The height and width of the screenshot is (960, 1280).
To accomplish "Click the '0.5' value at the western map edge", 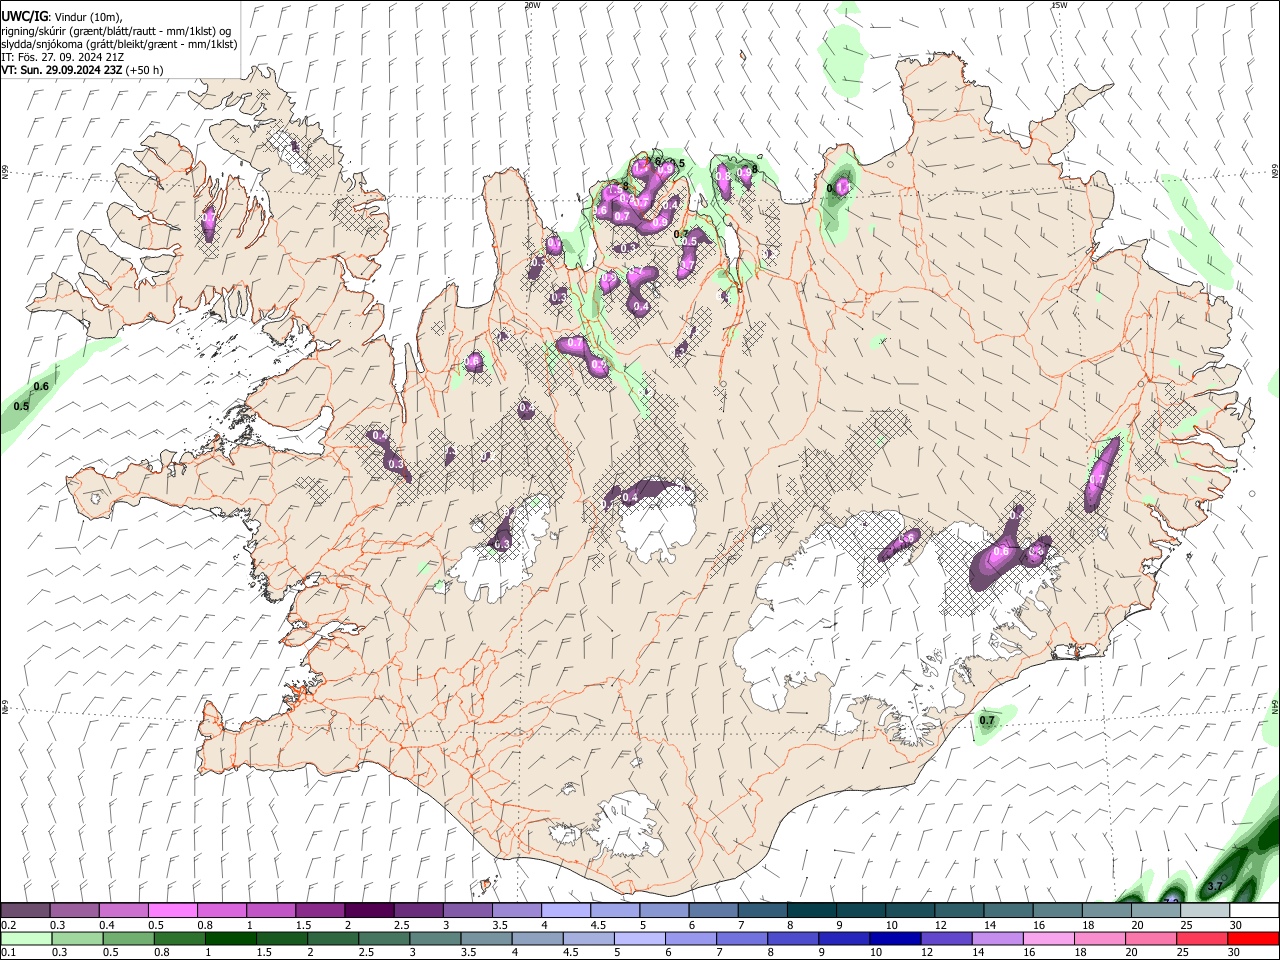I will [21, 406].
